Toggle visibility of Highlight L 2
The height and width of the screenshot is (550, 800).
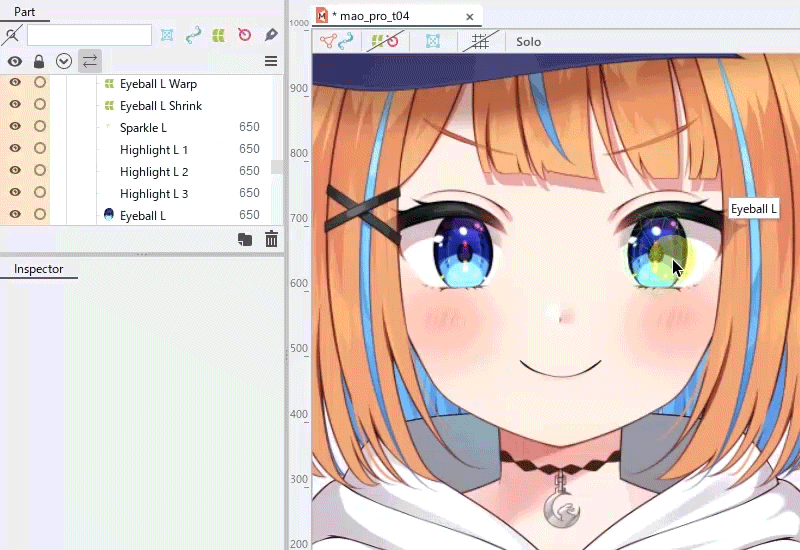point(15,170)
